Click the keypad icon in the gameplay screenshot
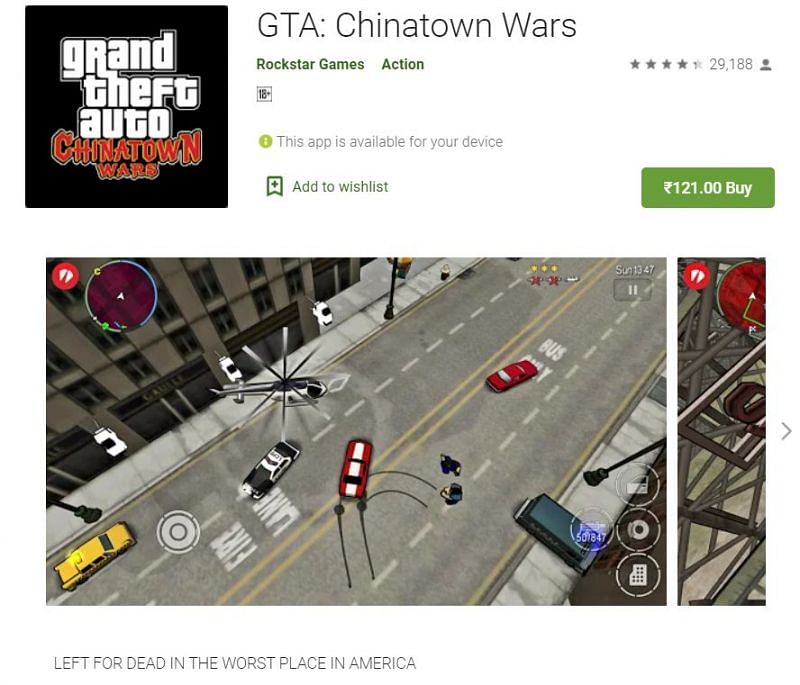Screen dimensions: 800x685 coord(638,575)
